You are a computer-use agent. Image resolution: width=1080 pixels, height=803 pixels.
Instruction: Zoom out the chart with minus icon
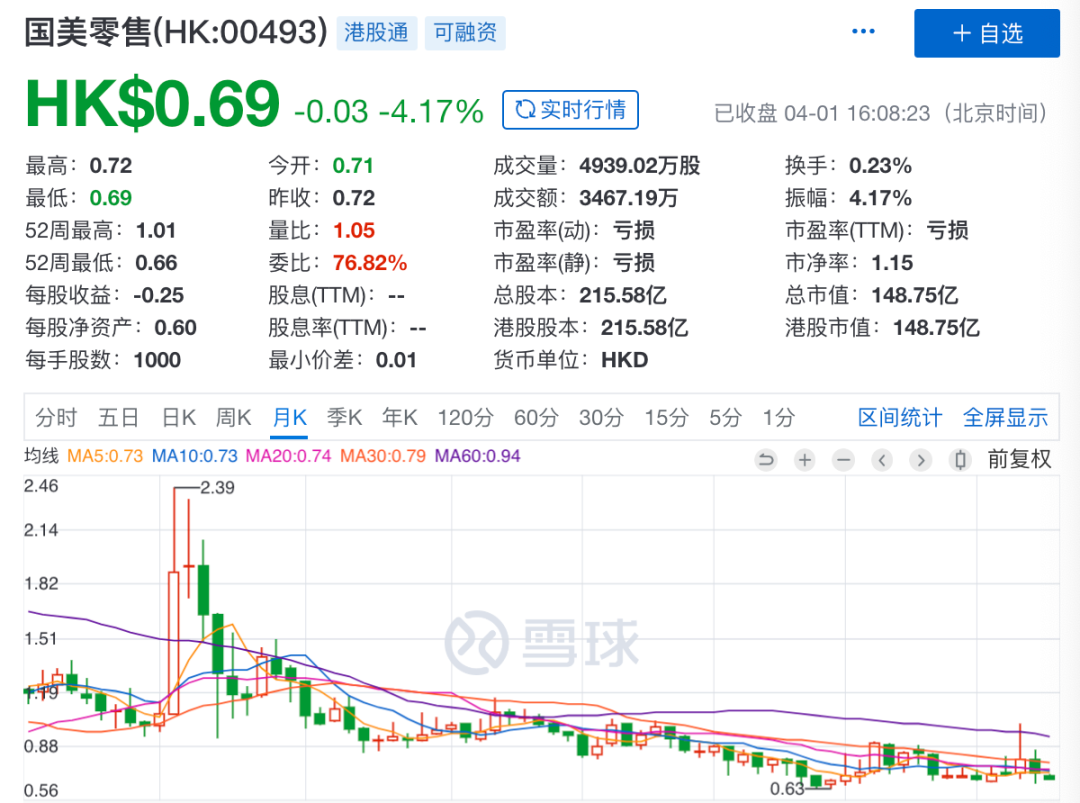click(843, 459)
